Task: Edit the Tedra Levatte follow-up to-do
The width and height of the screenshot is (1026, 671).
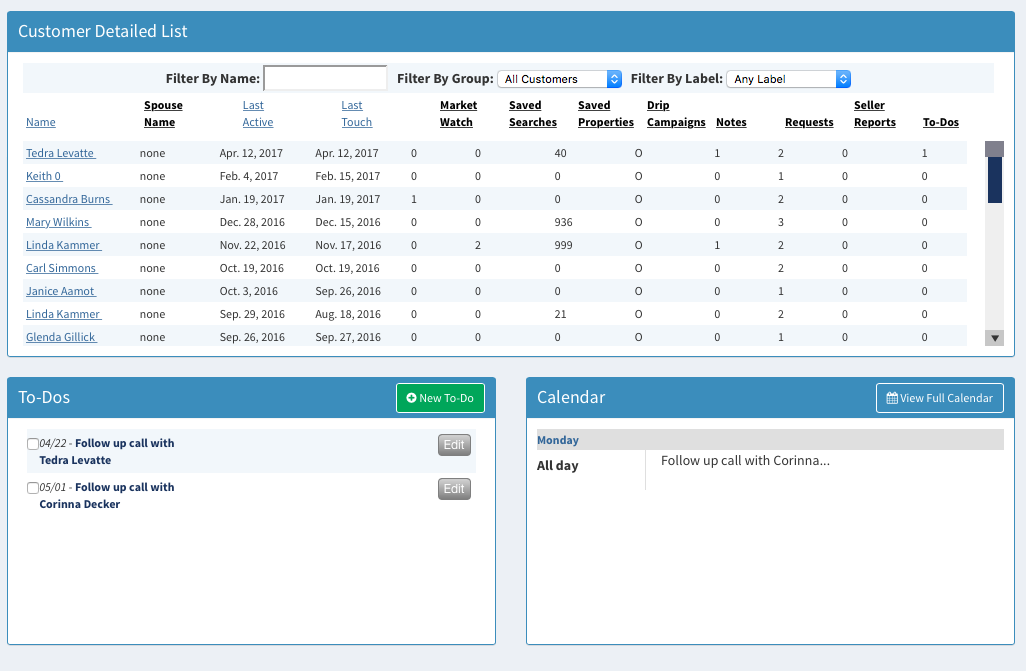Action: tap(454, 444)
